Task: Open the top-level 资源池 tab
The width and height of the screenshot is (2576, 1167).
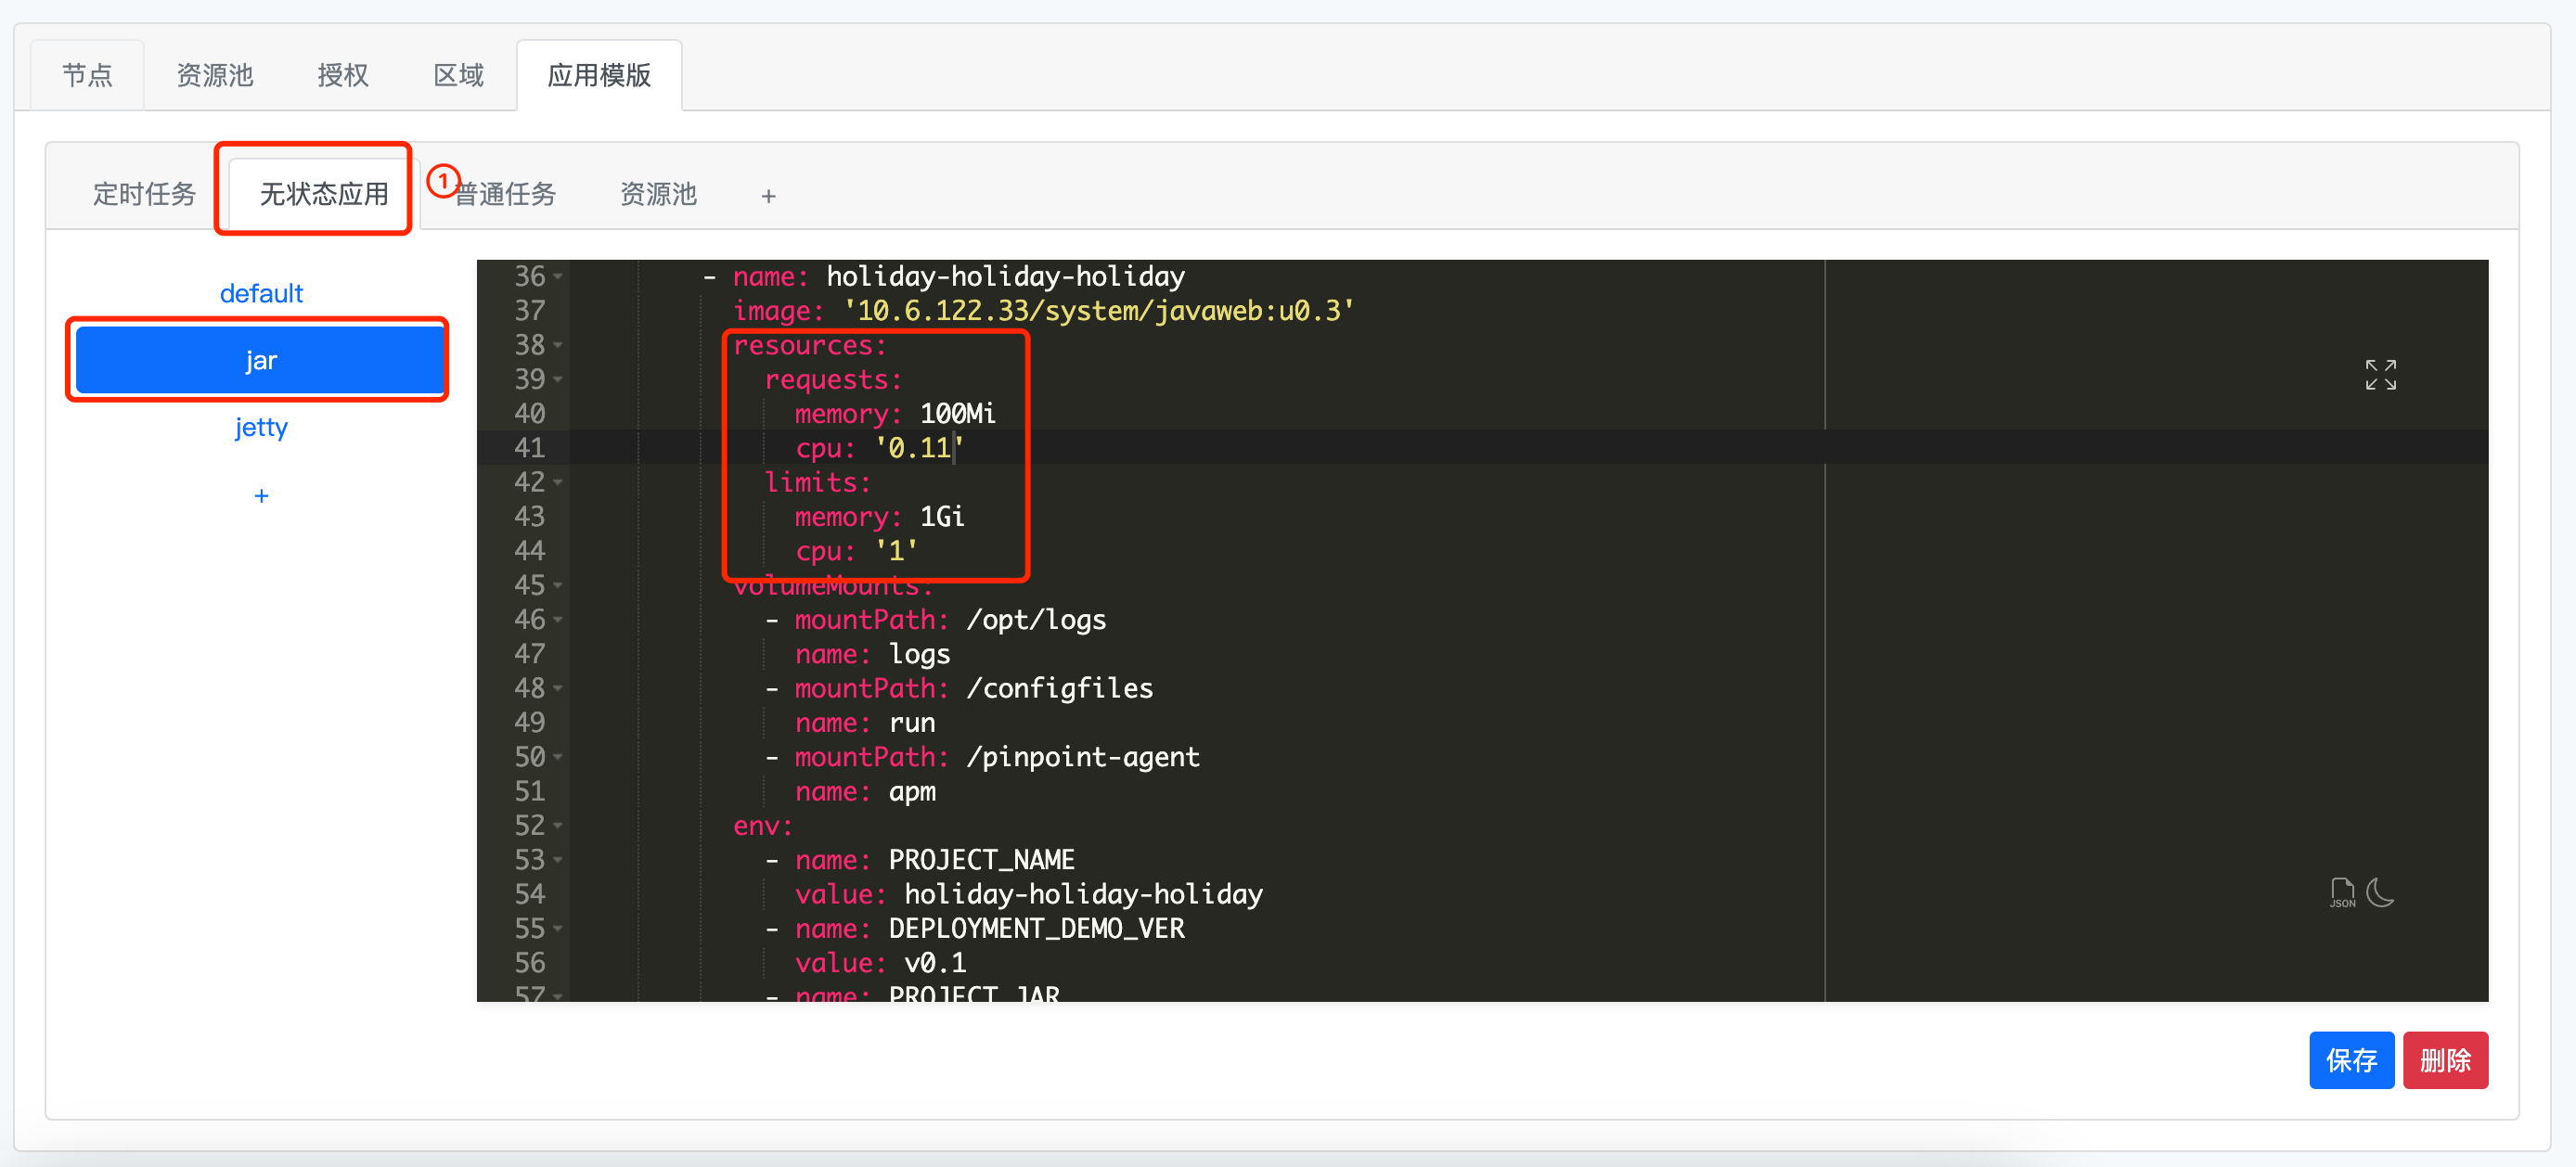Action: click(x=215, y=75)
